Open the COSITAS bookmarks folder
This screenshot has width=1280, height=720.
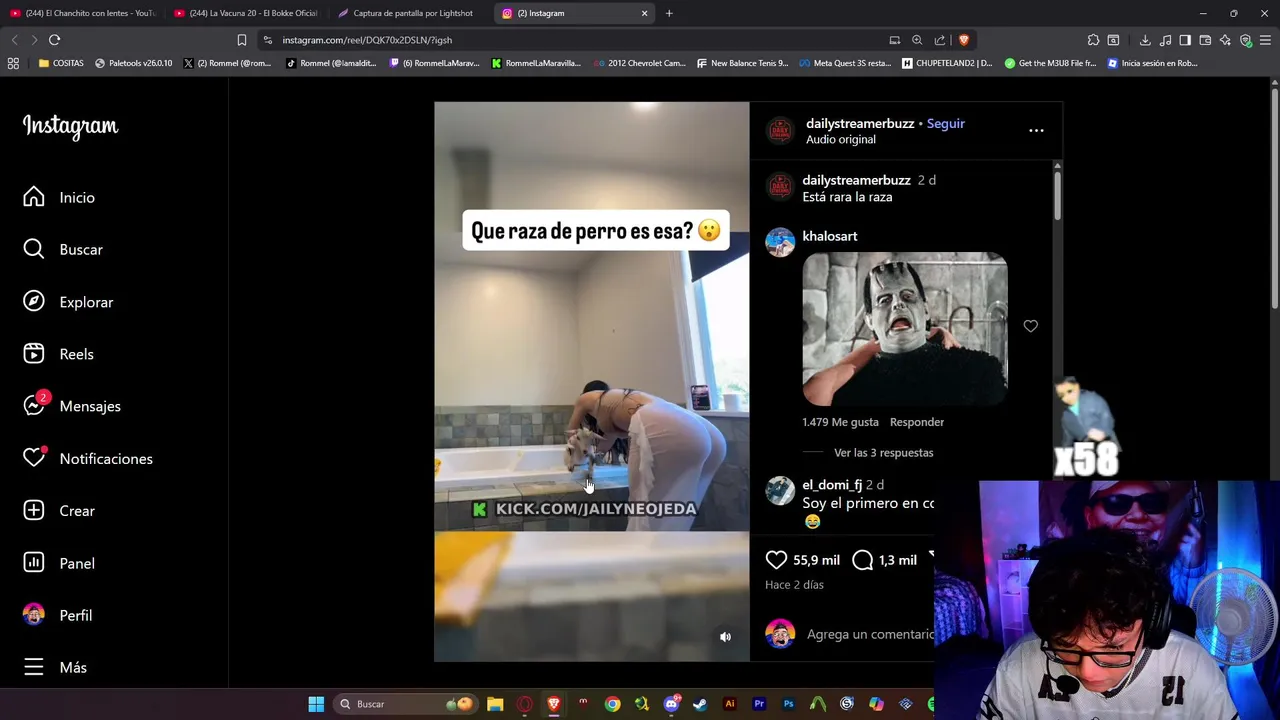[61, 63]
